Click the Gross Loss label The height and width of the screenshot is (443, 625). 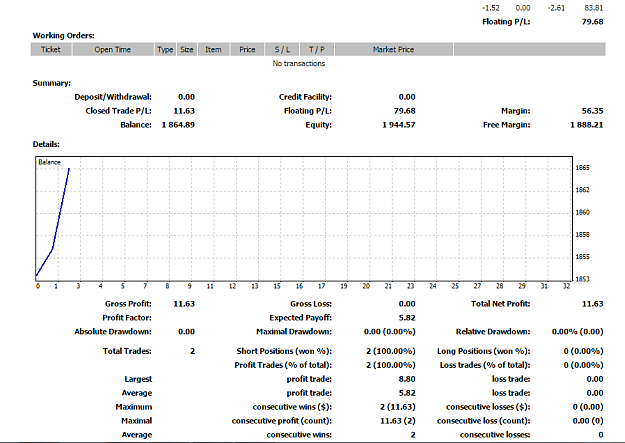[311, 304]
